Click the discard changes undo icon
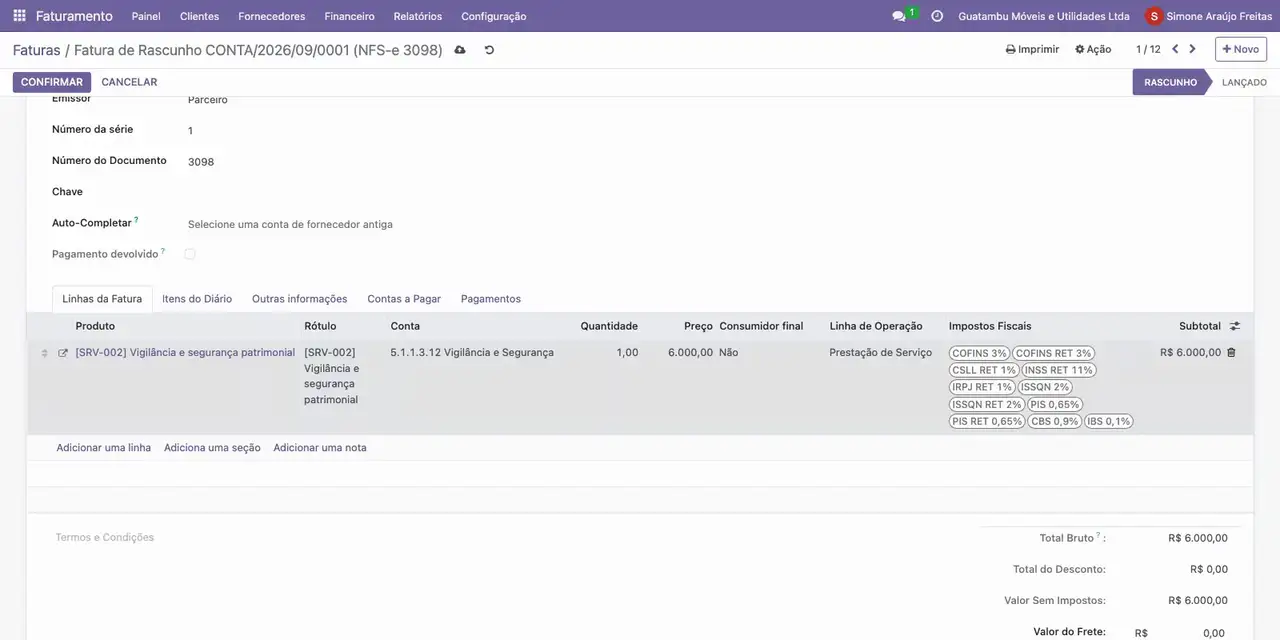Viewport: 1280px width, 640px height. coord(489,50)
